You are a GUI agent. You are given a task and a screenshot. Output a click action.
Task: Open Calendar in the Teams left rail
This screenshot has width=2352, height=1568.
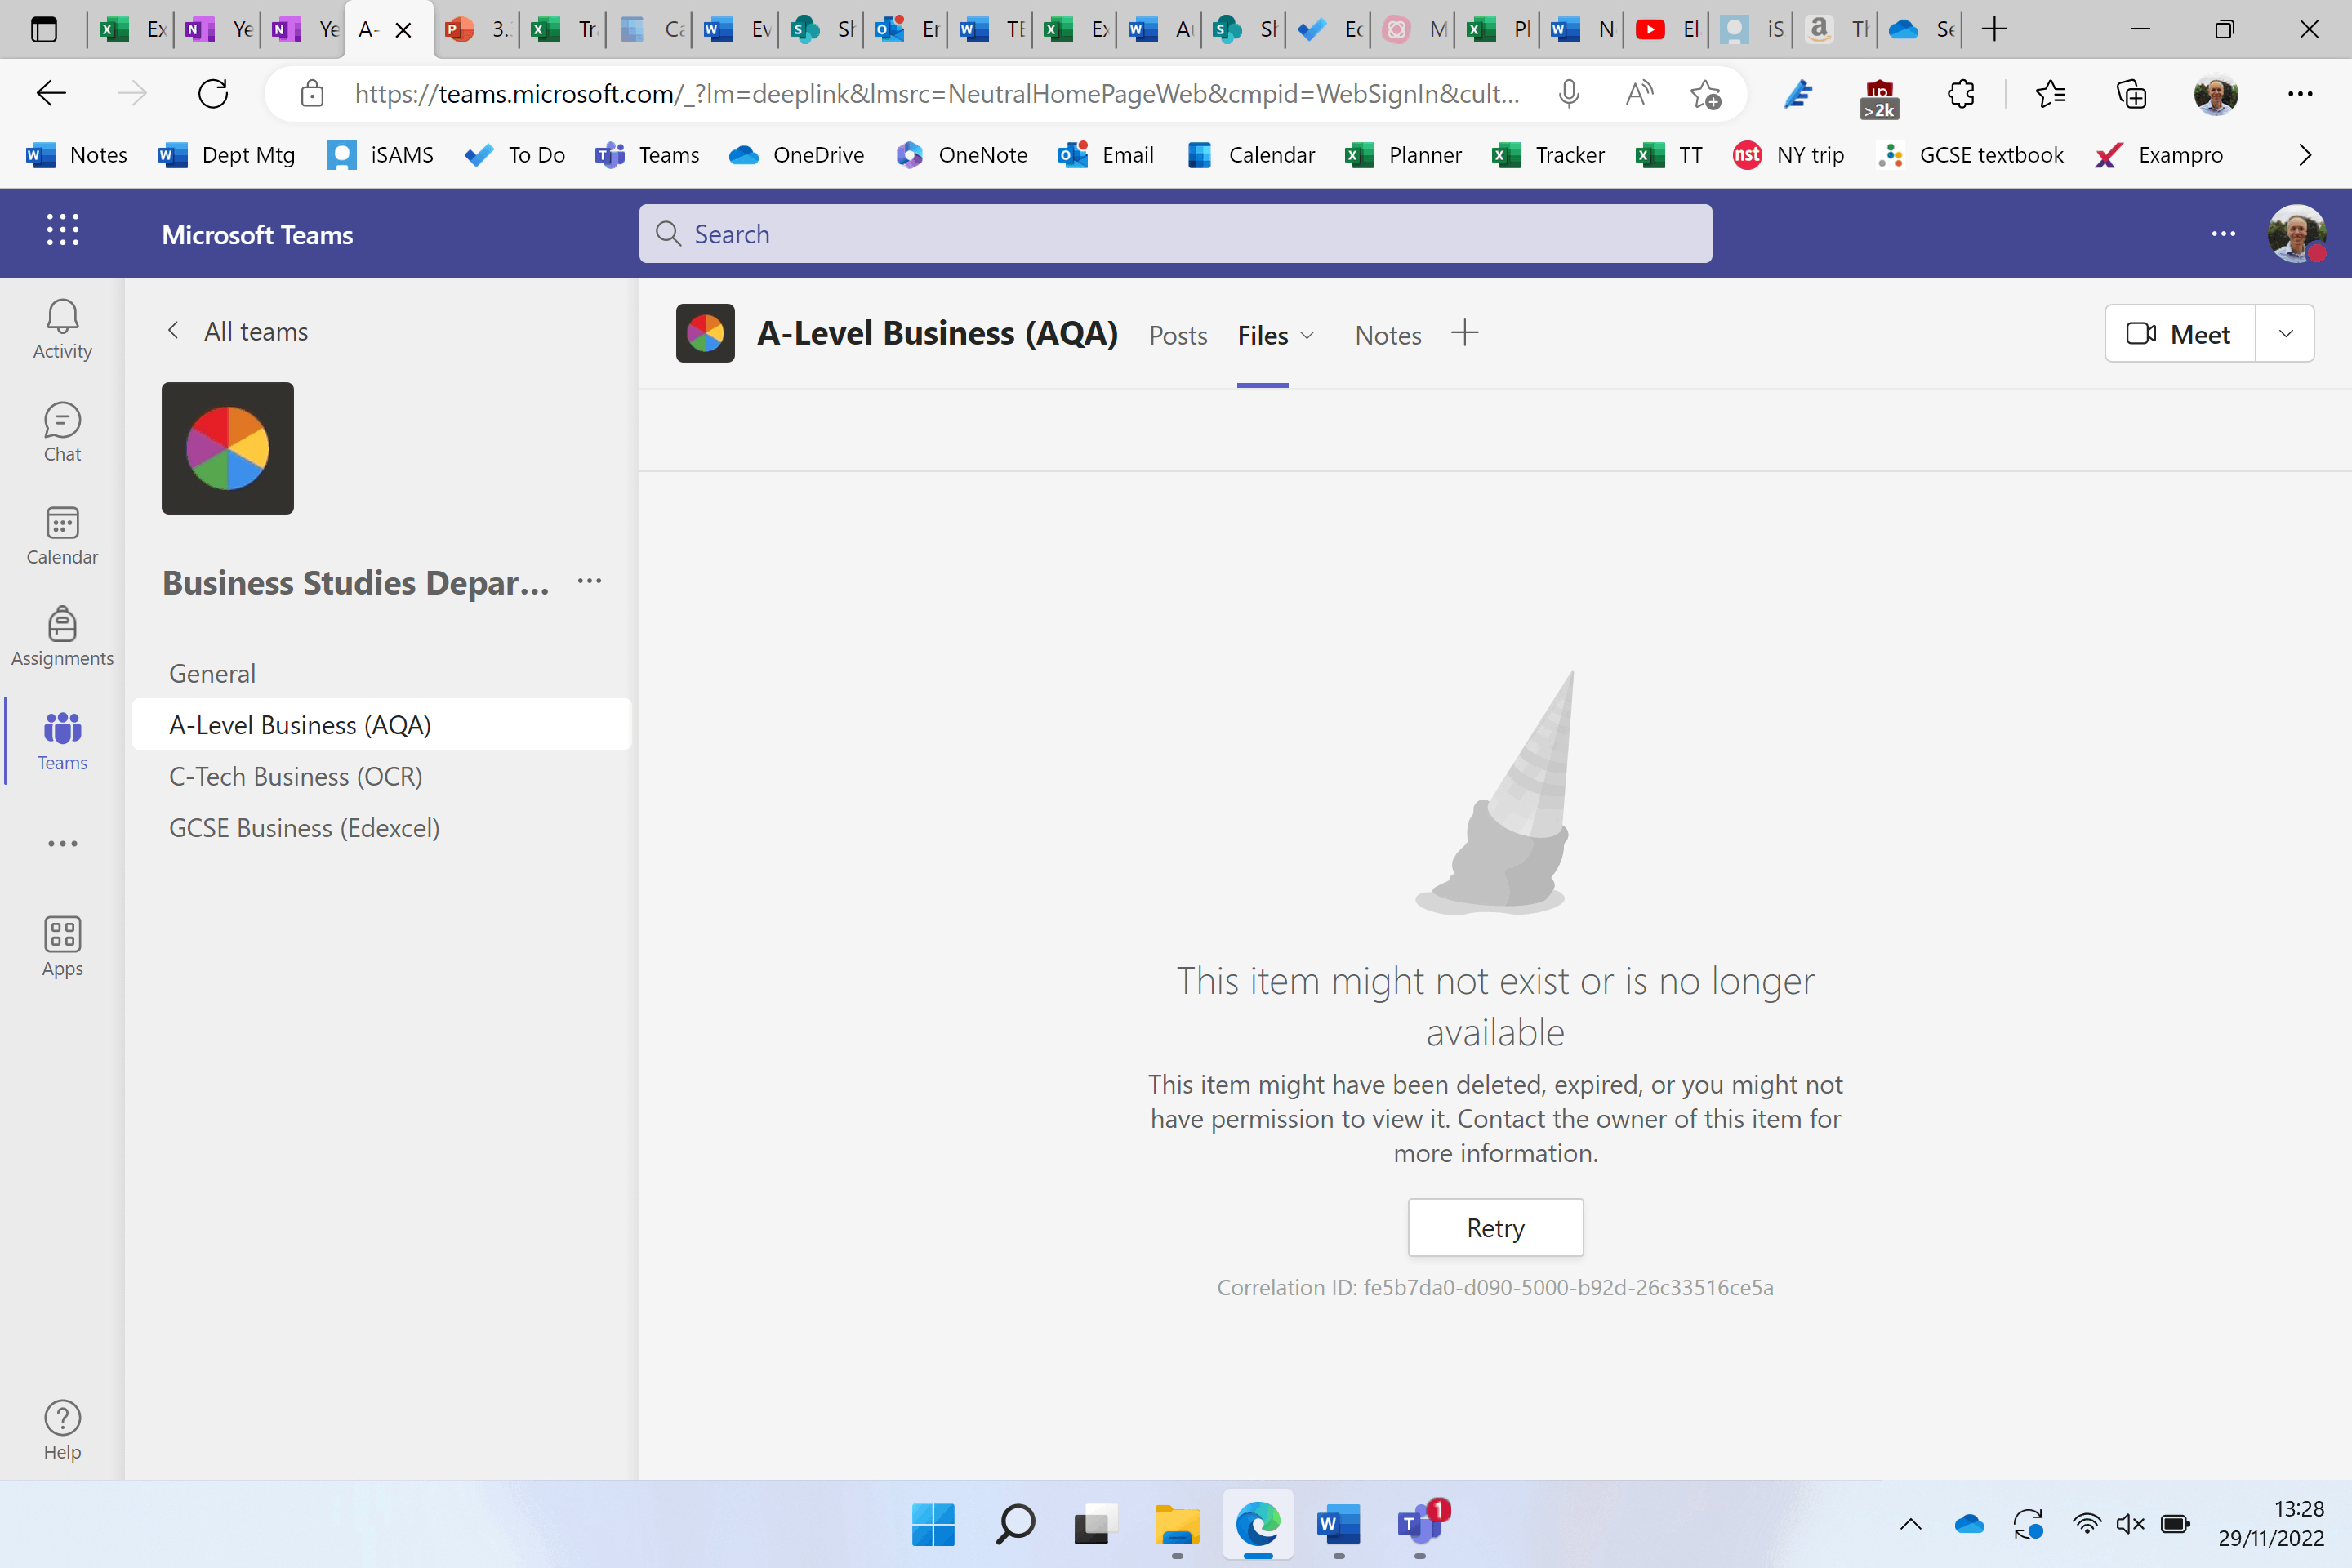tap(62, 535)
